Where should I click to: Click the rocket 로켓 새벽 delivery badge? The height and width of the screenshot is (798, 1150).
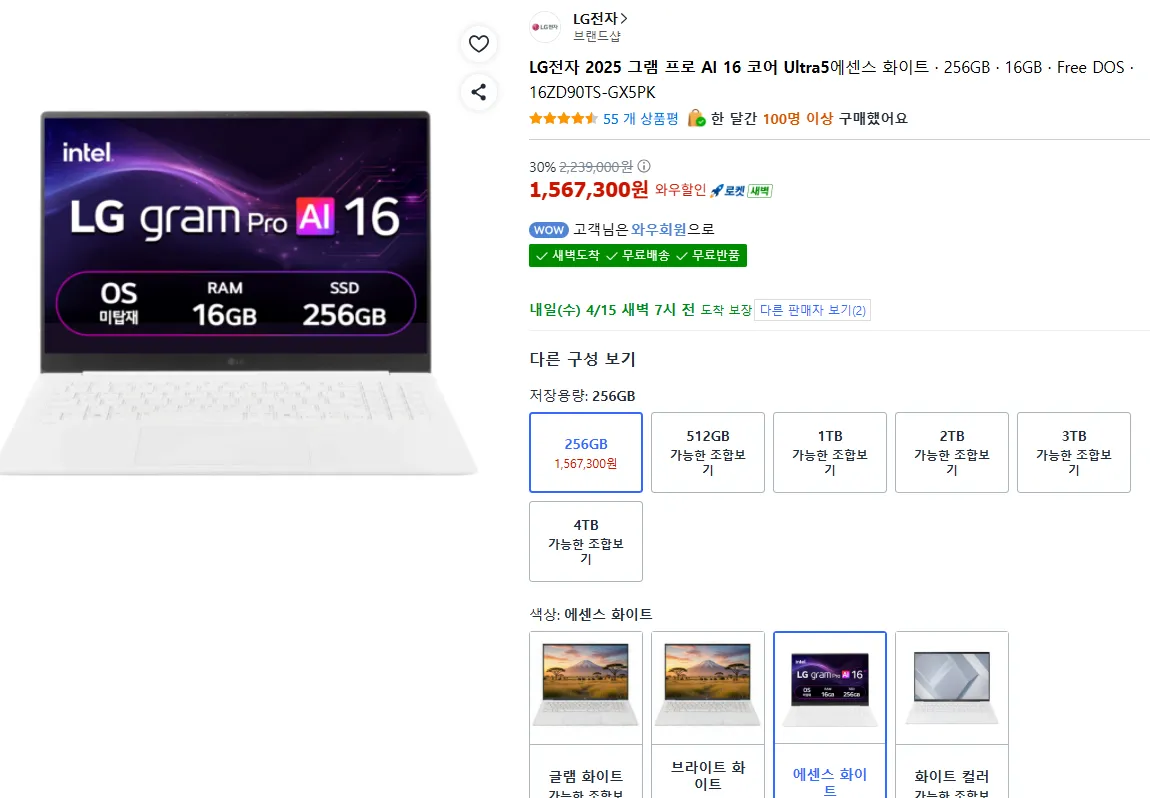(x=741, y=190)
